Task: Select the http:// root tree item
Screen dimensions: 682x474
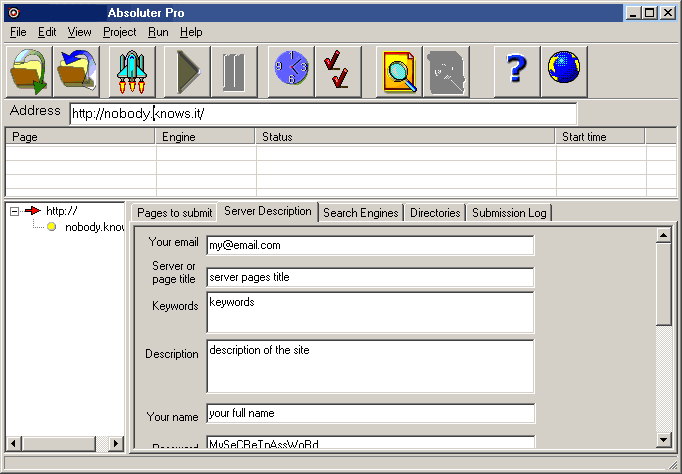Action: [x=62, y=211]
